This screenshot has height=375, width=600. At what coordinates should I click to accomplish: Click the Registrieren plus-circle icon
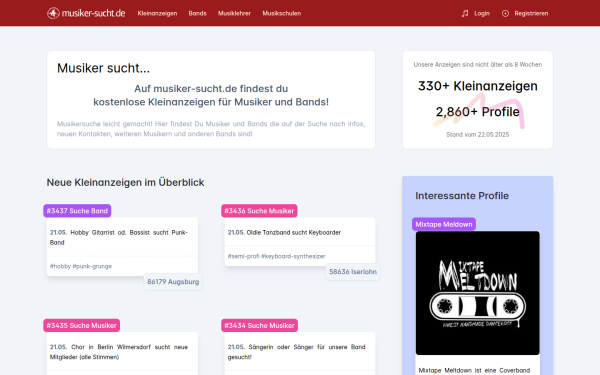pos(505,13)
